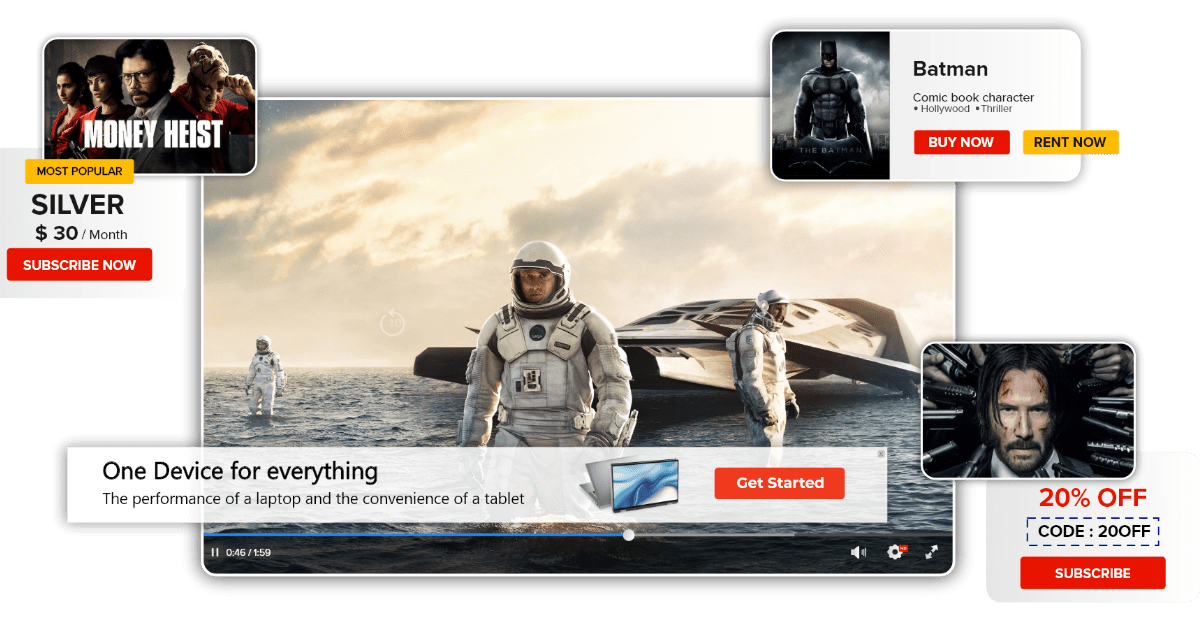1200x628 pixels.
Task: Click the BUY NOW button
Action: coord(961,142)
